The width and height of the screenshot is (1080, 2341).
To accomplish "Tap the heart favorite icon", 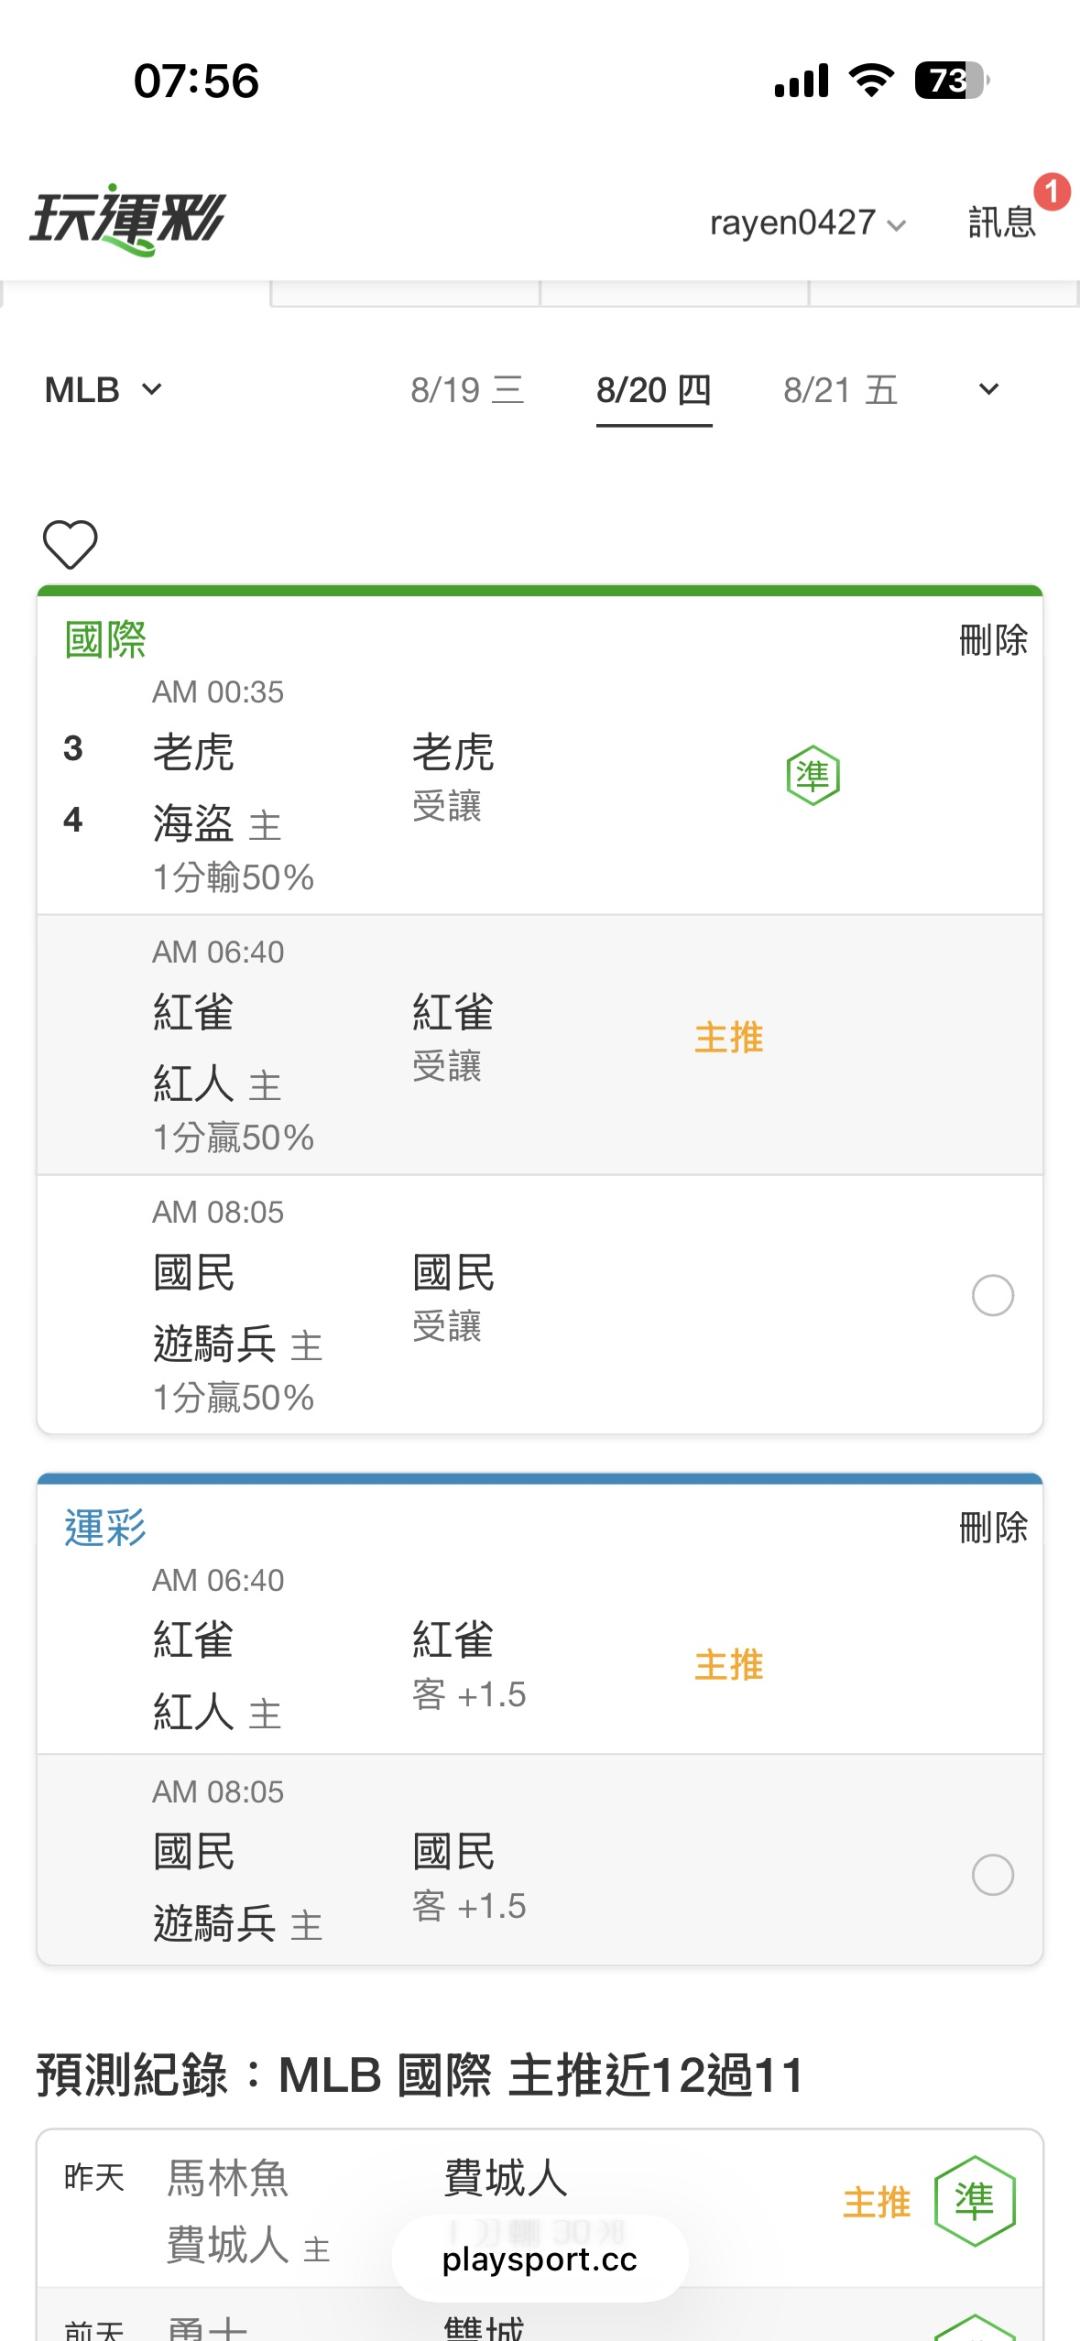I will [x=70, y=544].
